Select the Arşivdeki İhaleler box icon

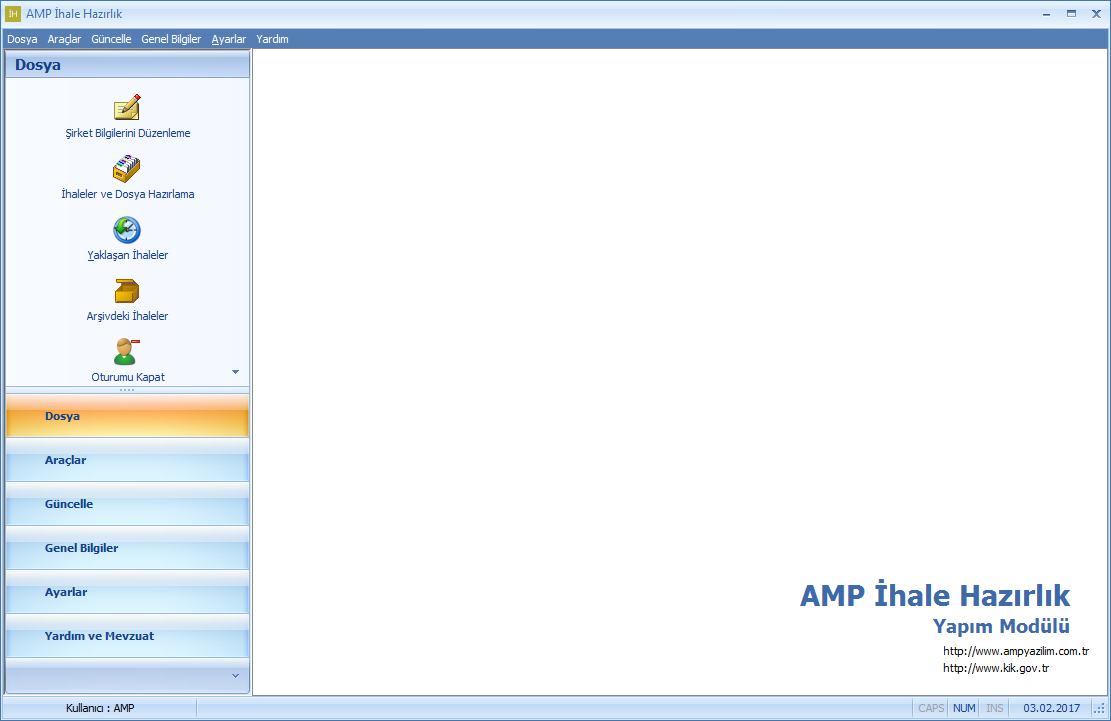(x=127, y=291)
